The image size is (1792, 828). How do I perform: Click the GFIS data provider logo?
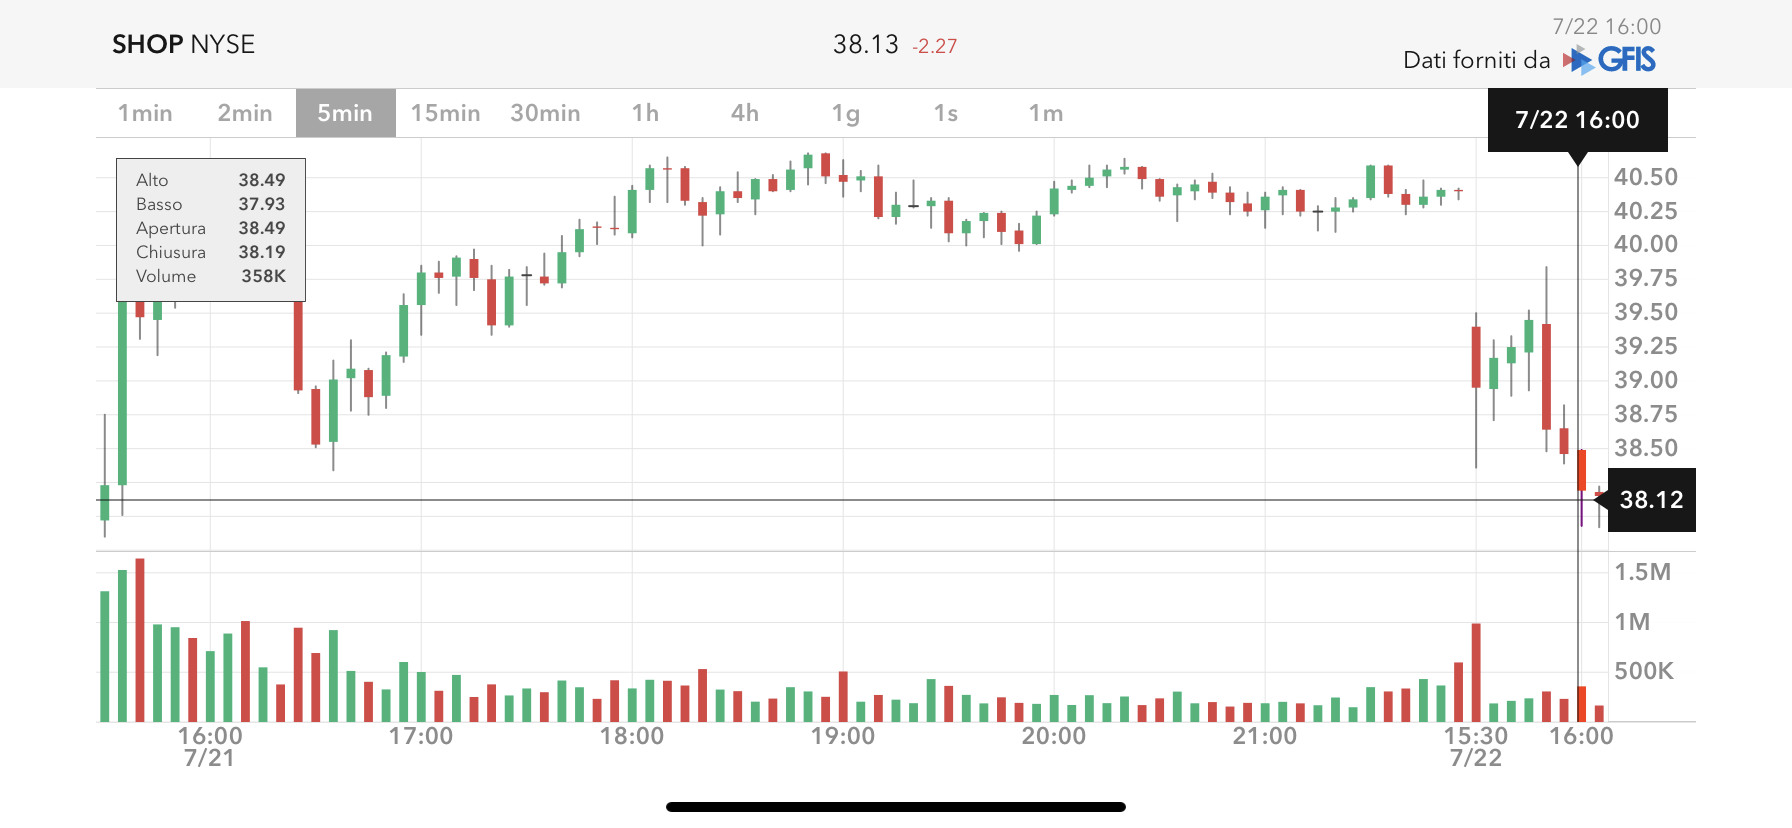pyautogui.click(x=1610, y=60)
